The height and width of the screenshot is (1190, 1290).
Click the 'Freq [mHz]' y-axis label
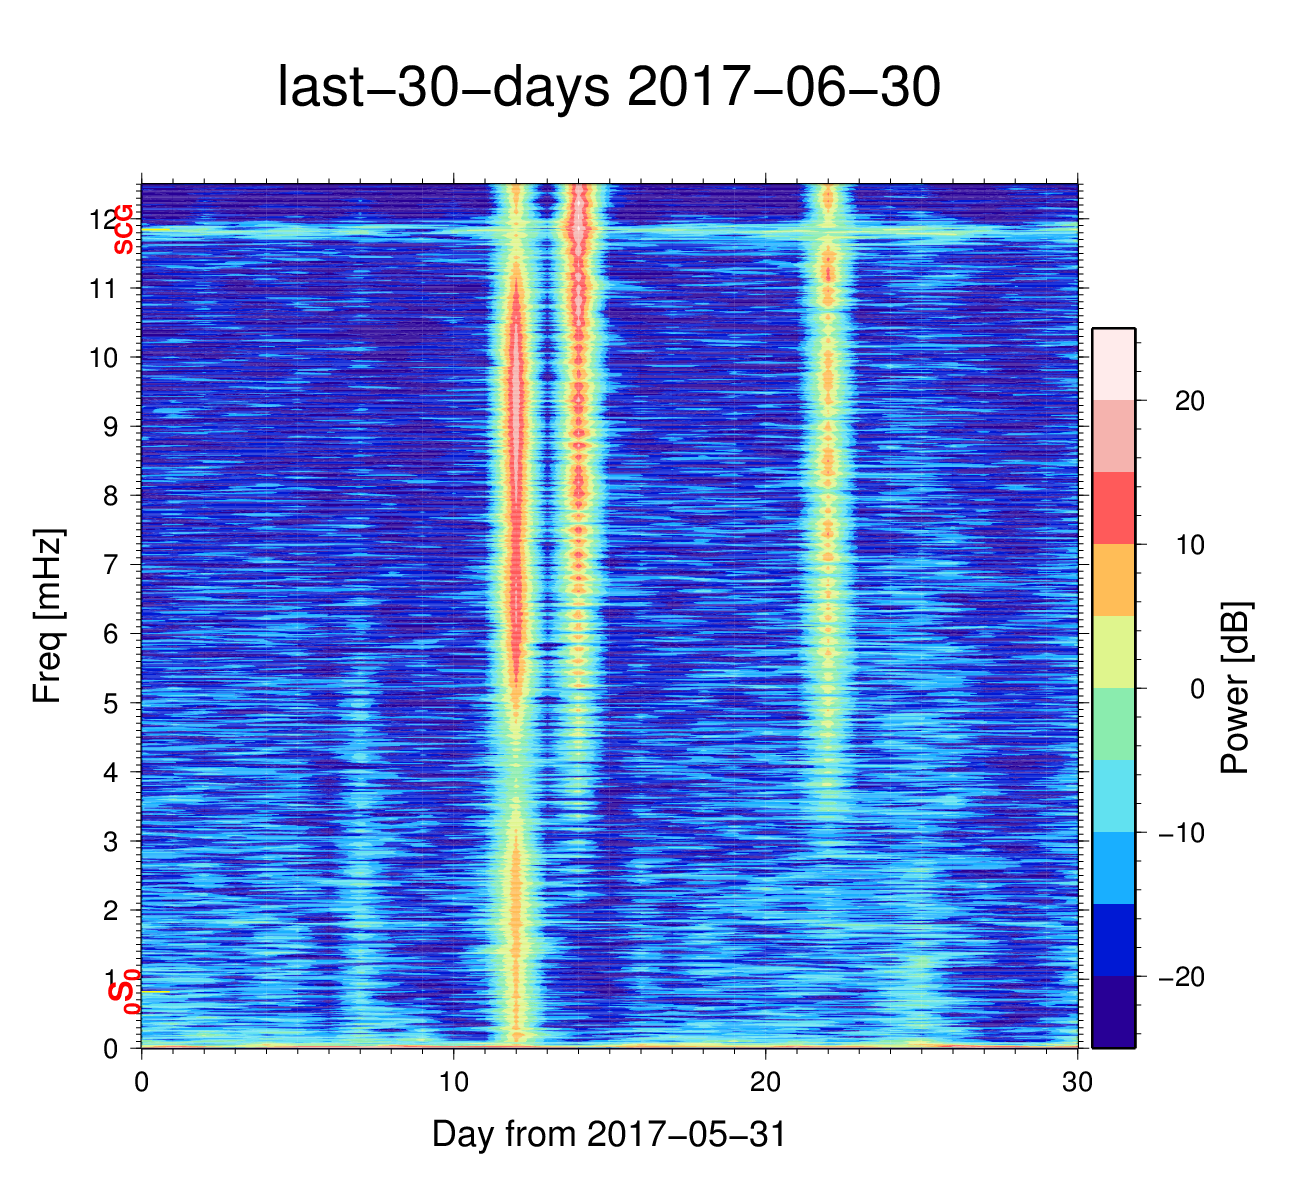coord(47,616)
